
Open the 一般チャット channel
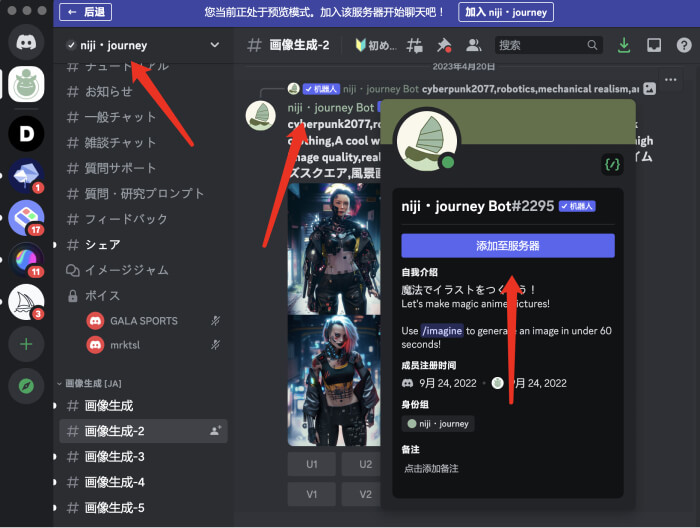(143, 117)
